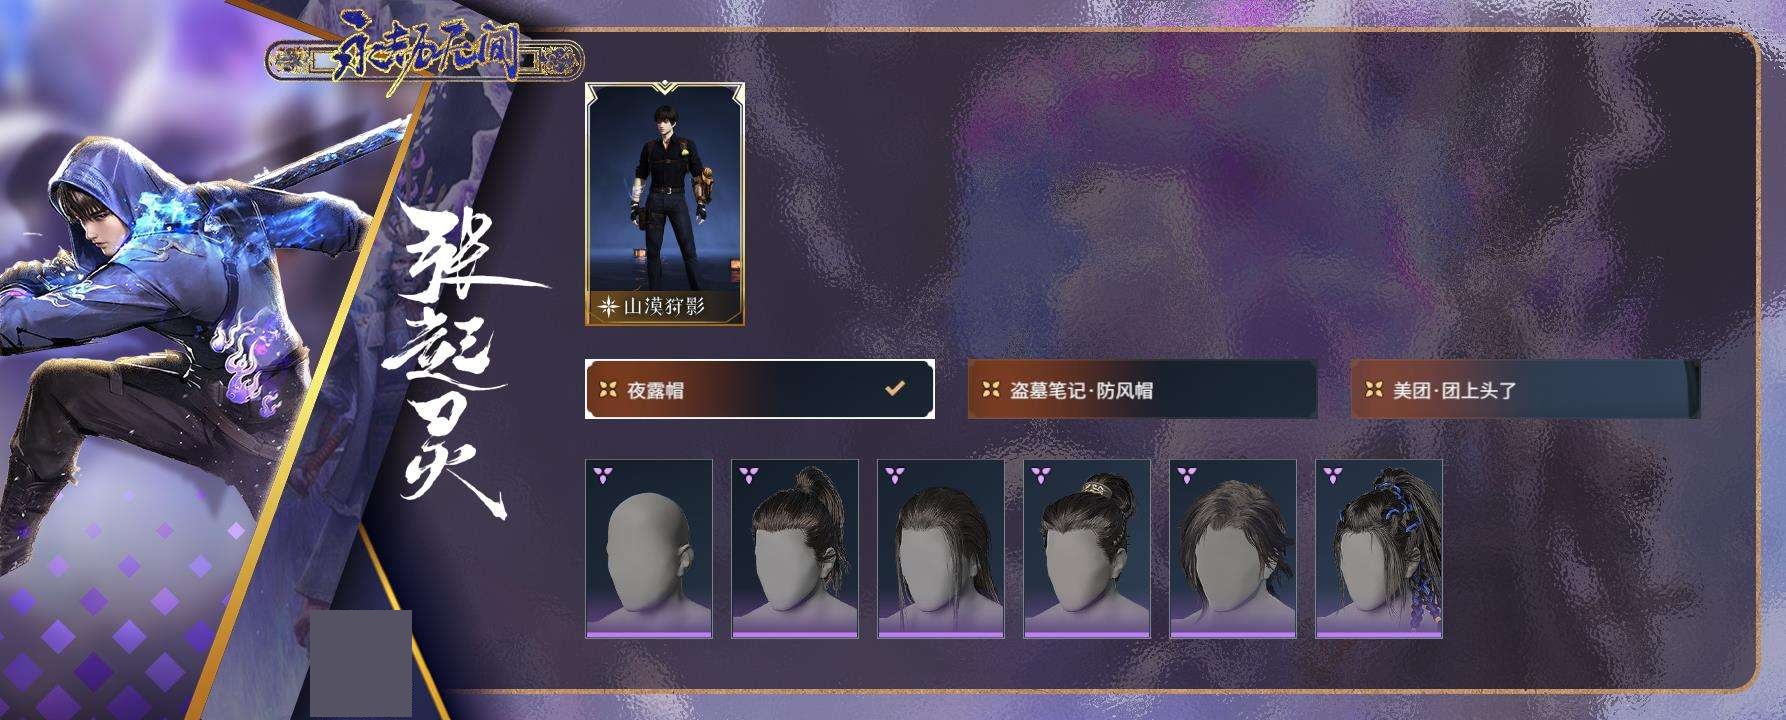Click the cross icon beside 夜露帽
Screen dimensions: 1786x720
[608, 390]
